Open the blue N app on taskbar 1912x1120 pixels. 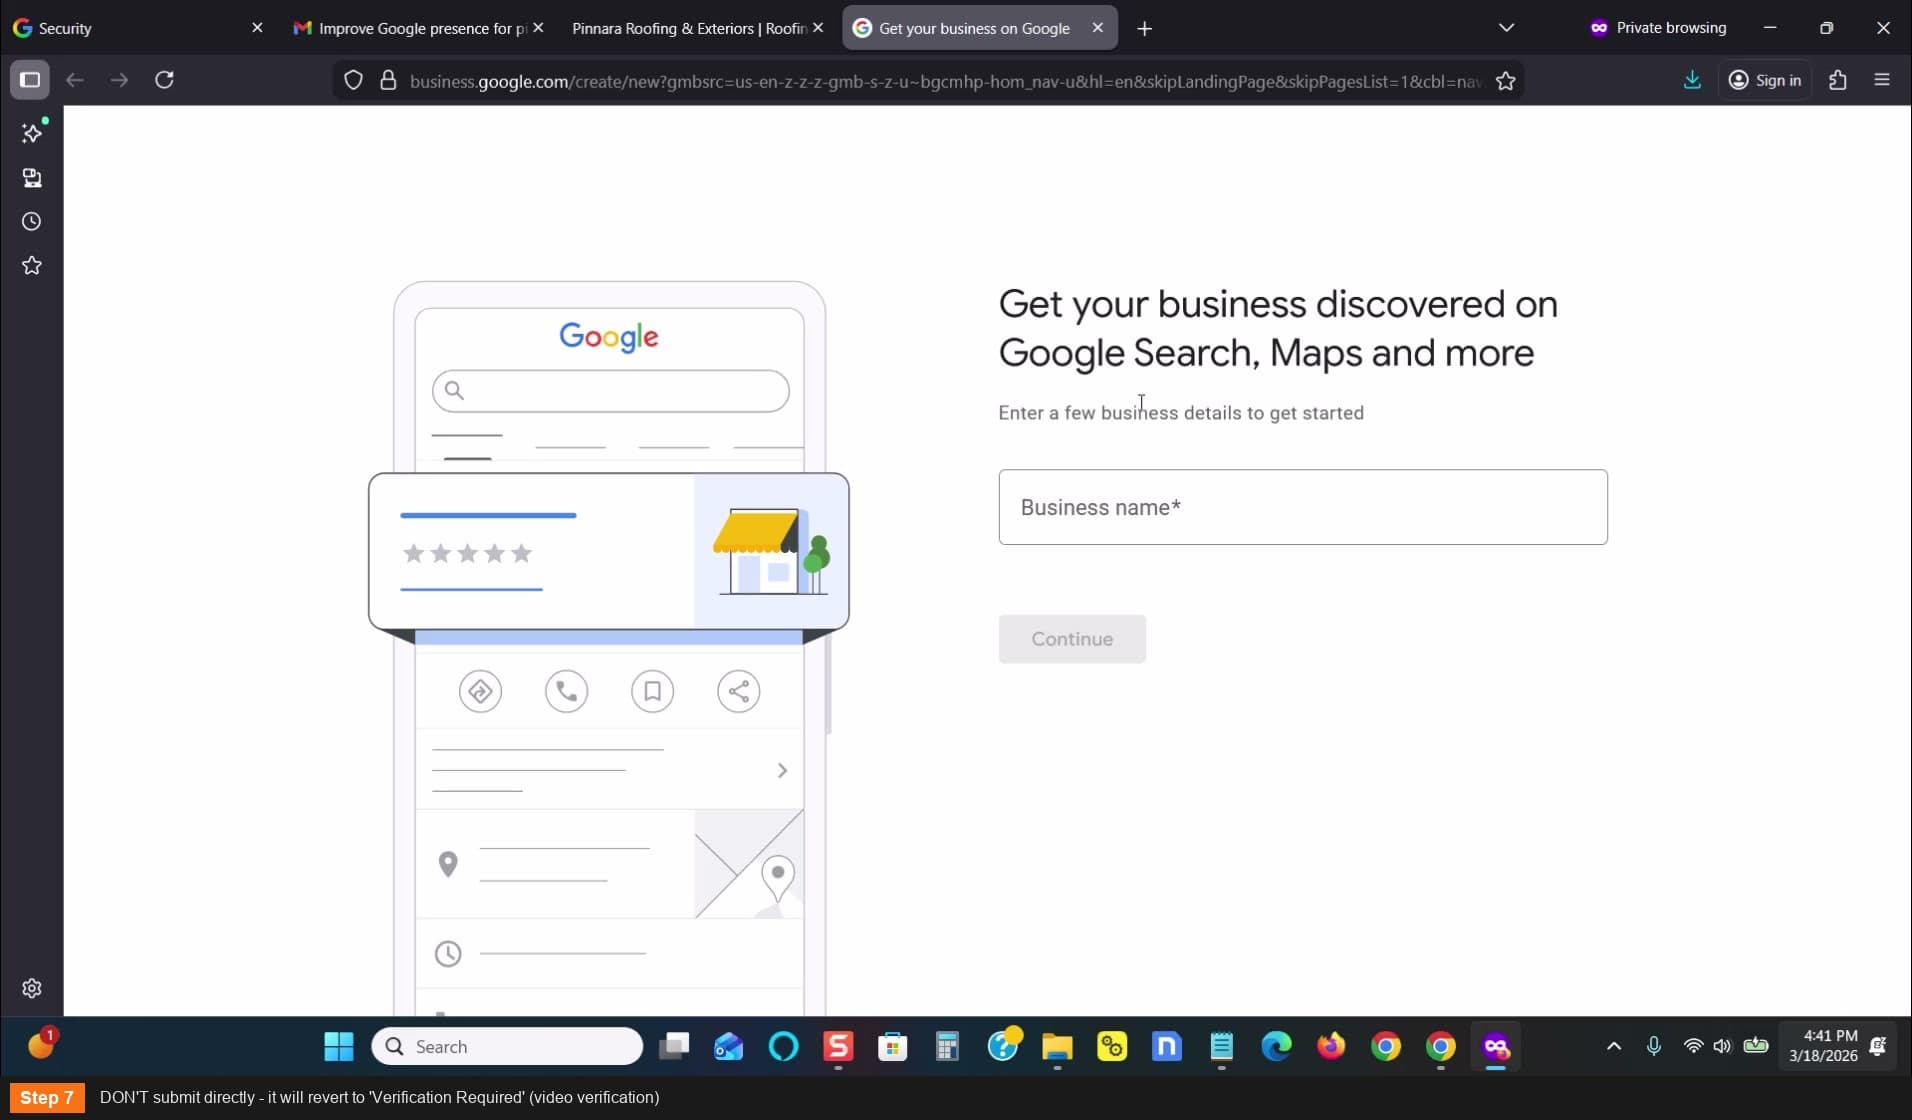click(1167, 1047)
